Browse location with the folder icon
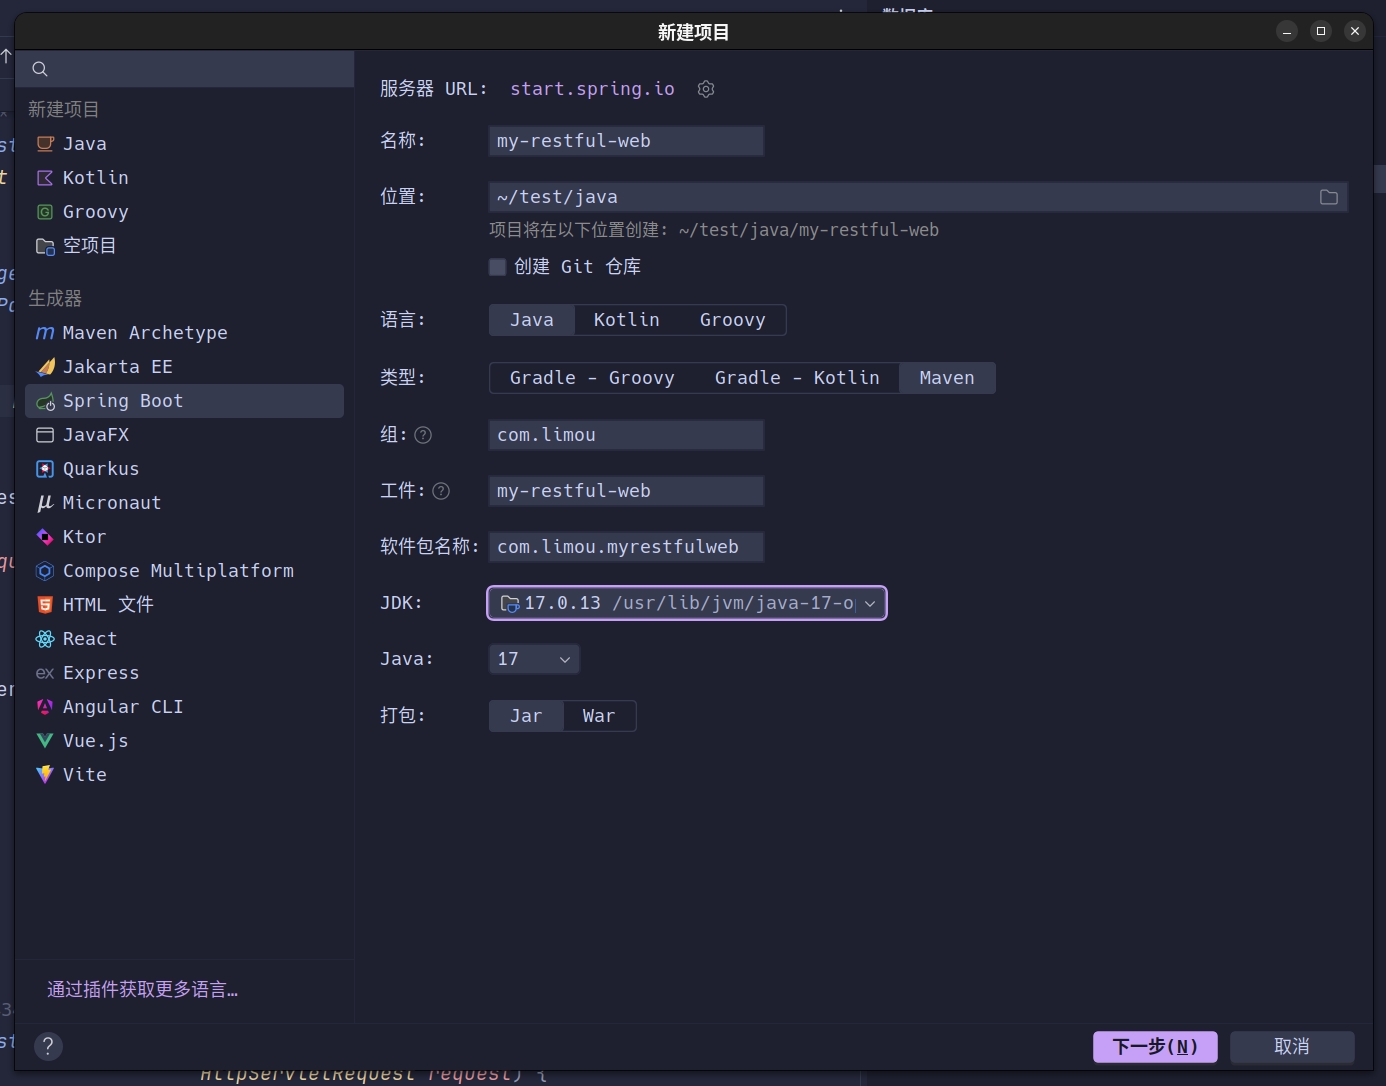Image resolution: width=1386 pixels, height=1086 pixels. click(1328, 197)
